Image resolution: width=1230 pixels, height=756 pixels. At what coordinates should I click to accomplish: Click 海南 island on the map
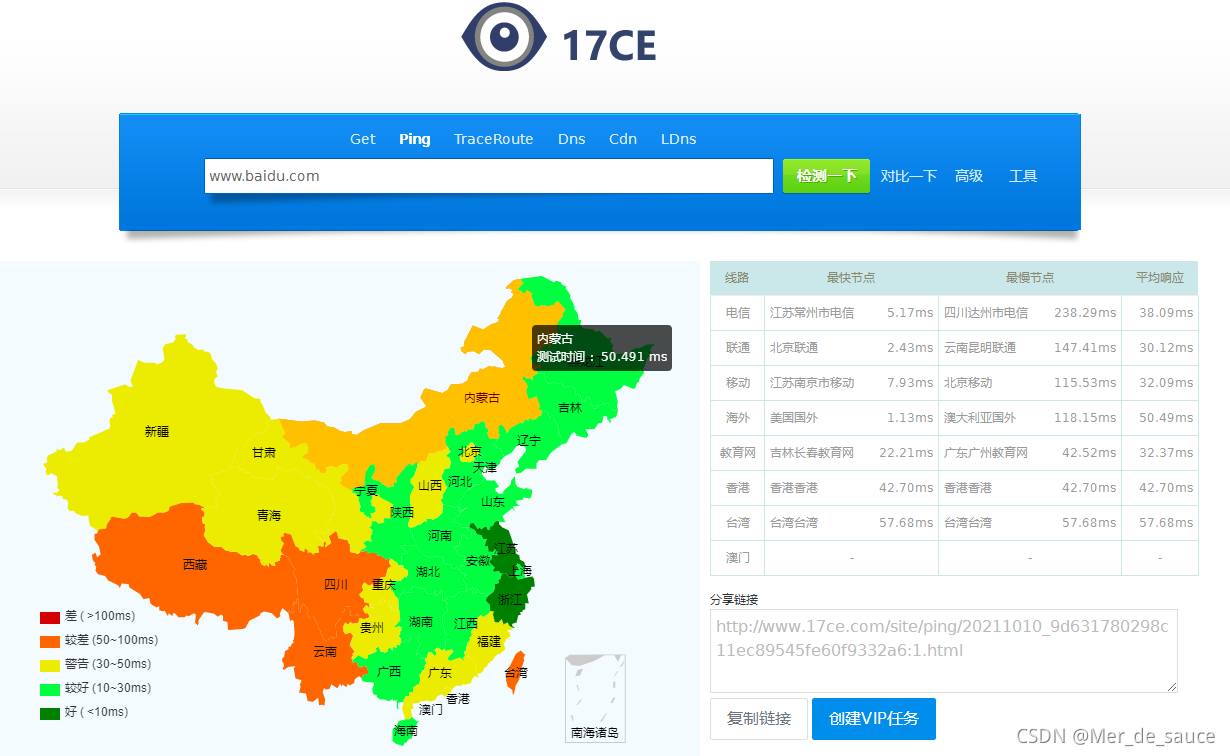pos(405,731)
